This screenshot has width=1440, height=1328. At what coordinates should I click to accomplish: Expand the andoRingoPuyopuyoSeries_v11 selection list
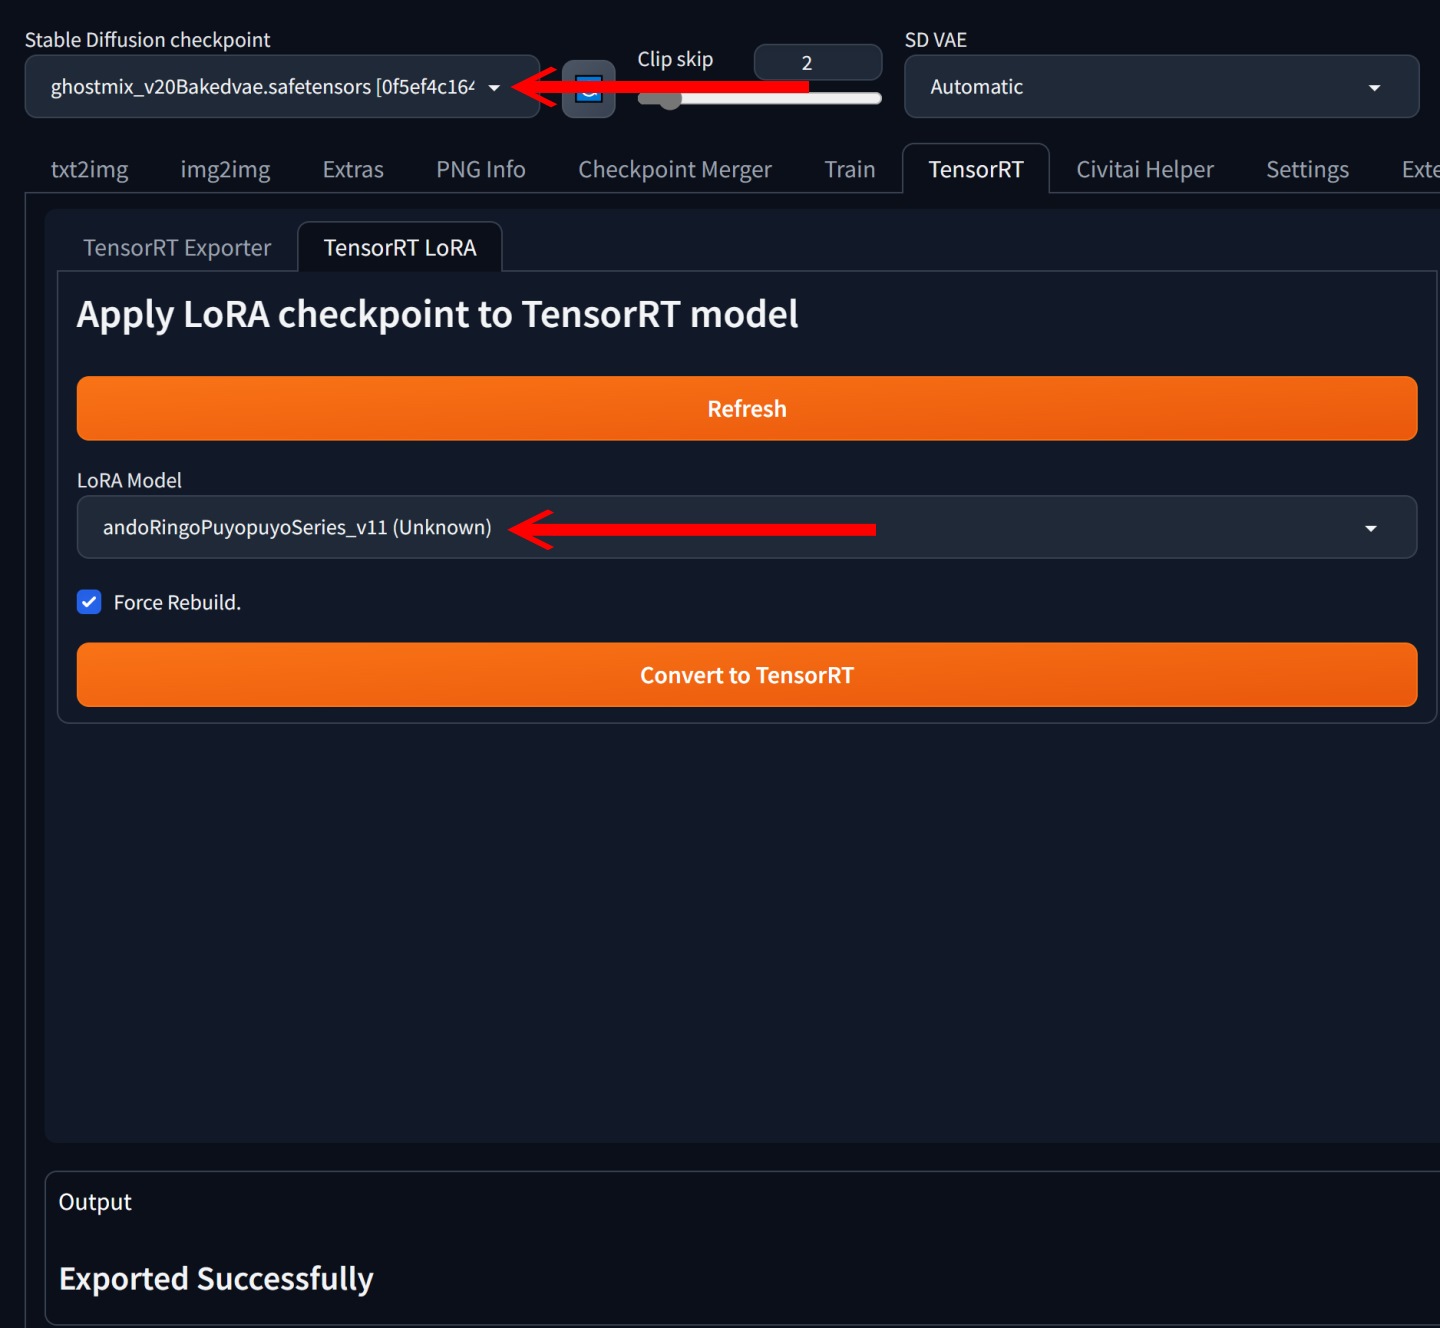[x=1371, y=527]
